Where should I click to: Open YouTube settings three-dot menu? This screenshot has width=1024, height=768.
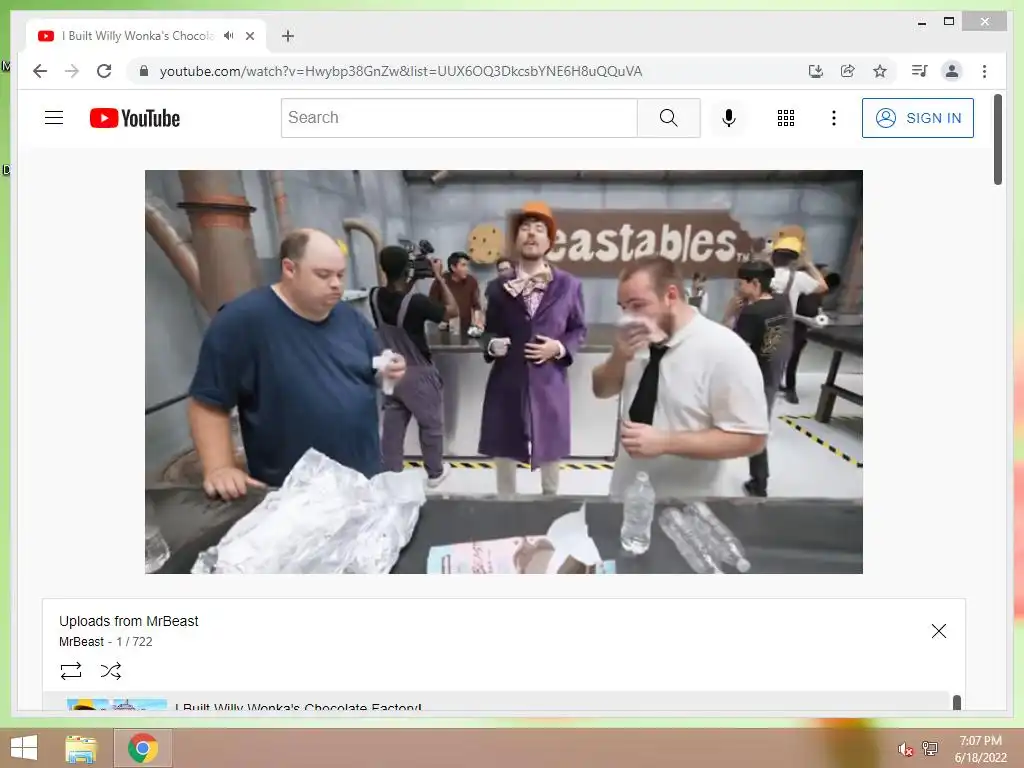833,118
